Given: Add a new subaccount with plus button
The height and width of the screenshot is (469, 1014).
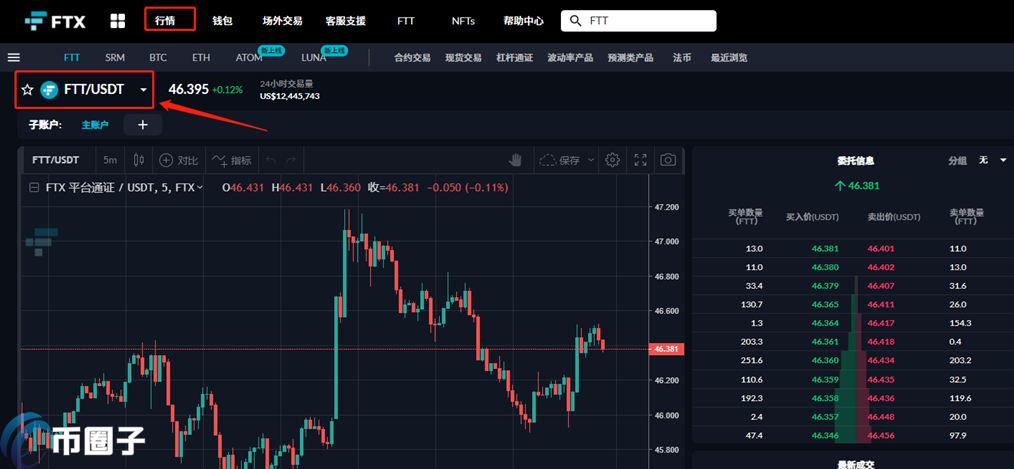Looking at the screenshot, I should click(142, 125).
